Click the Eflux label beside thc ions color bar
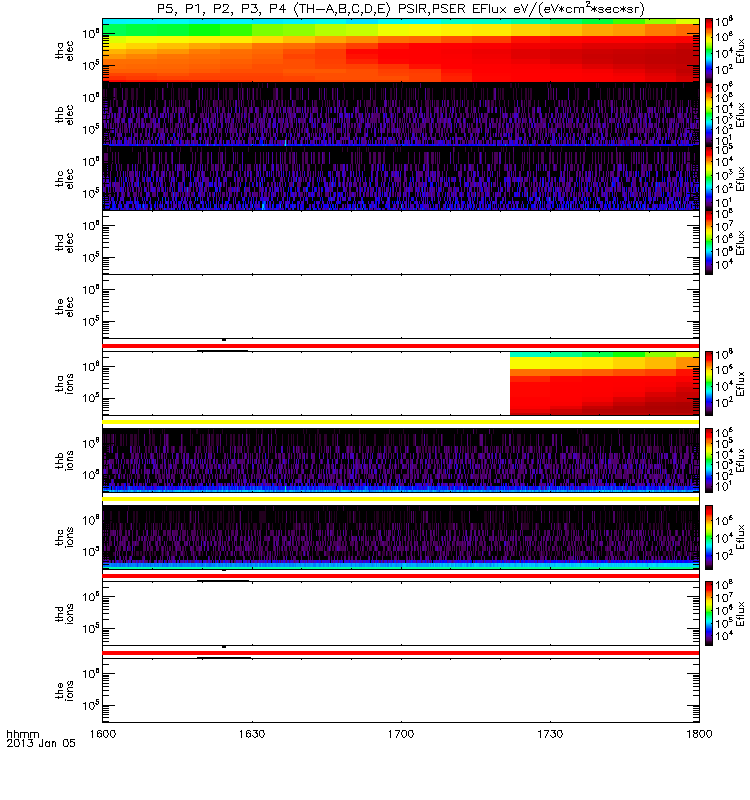The image size is (750, 800). point(740,537)
